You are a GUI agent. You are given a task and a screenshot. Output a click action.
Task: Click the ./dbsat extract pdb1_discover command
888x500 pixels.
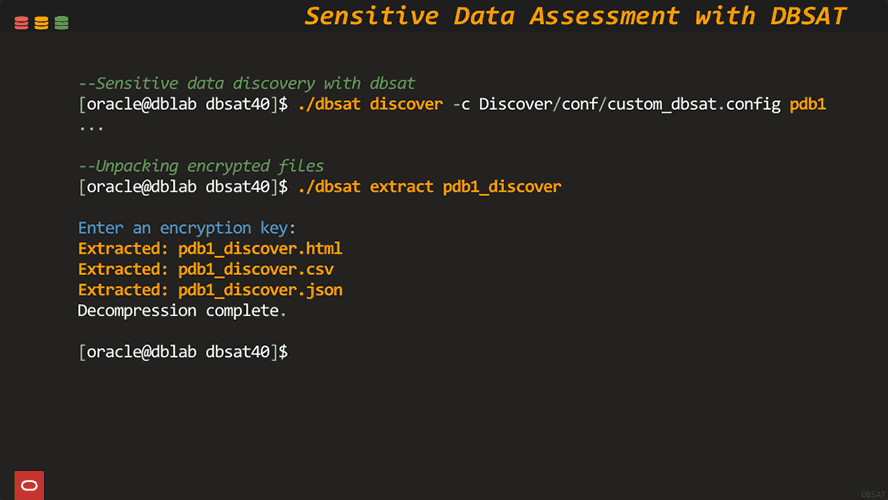coord(429,187)
